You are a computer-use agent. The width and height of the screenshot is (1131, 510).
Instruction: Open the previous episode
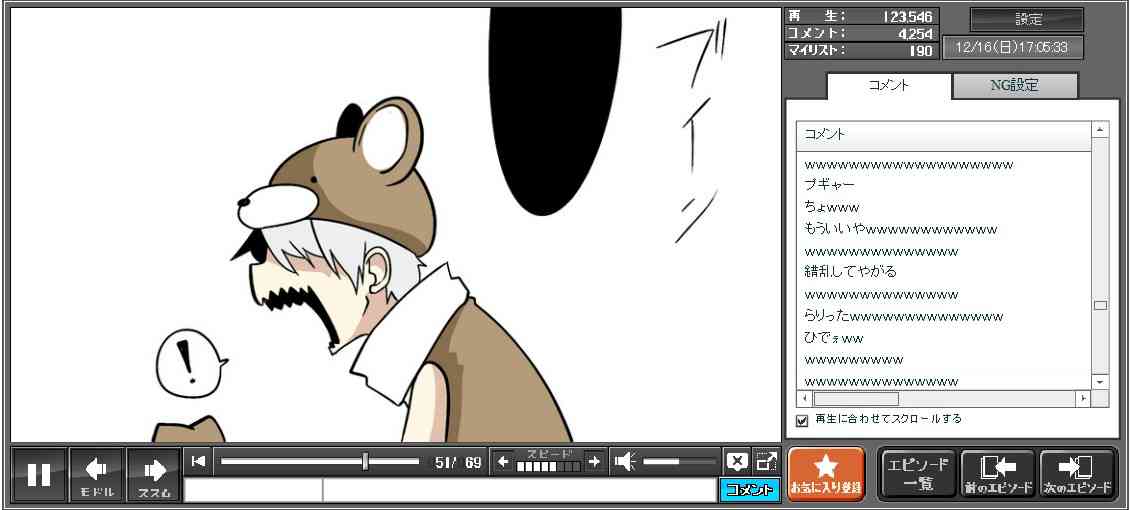coord(997,474)
